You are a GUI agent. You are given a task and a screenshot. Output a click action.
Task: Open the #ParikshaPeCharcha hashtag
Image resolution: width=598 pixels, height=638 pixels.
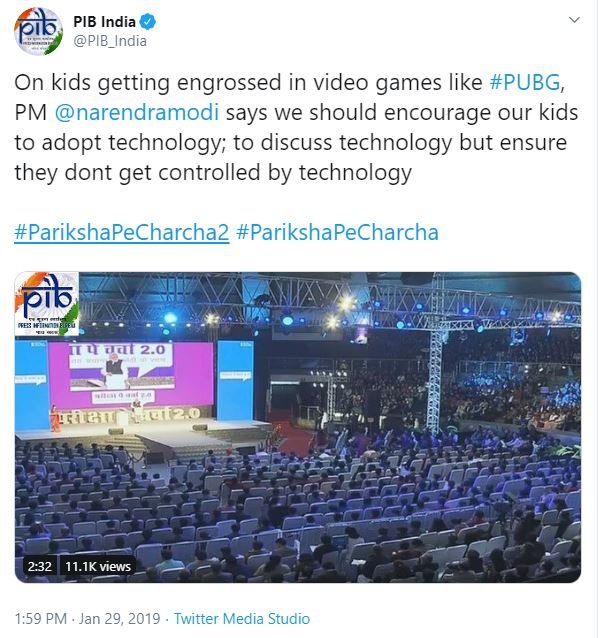(x=337, y=233)
